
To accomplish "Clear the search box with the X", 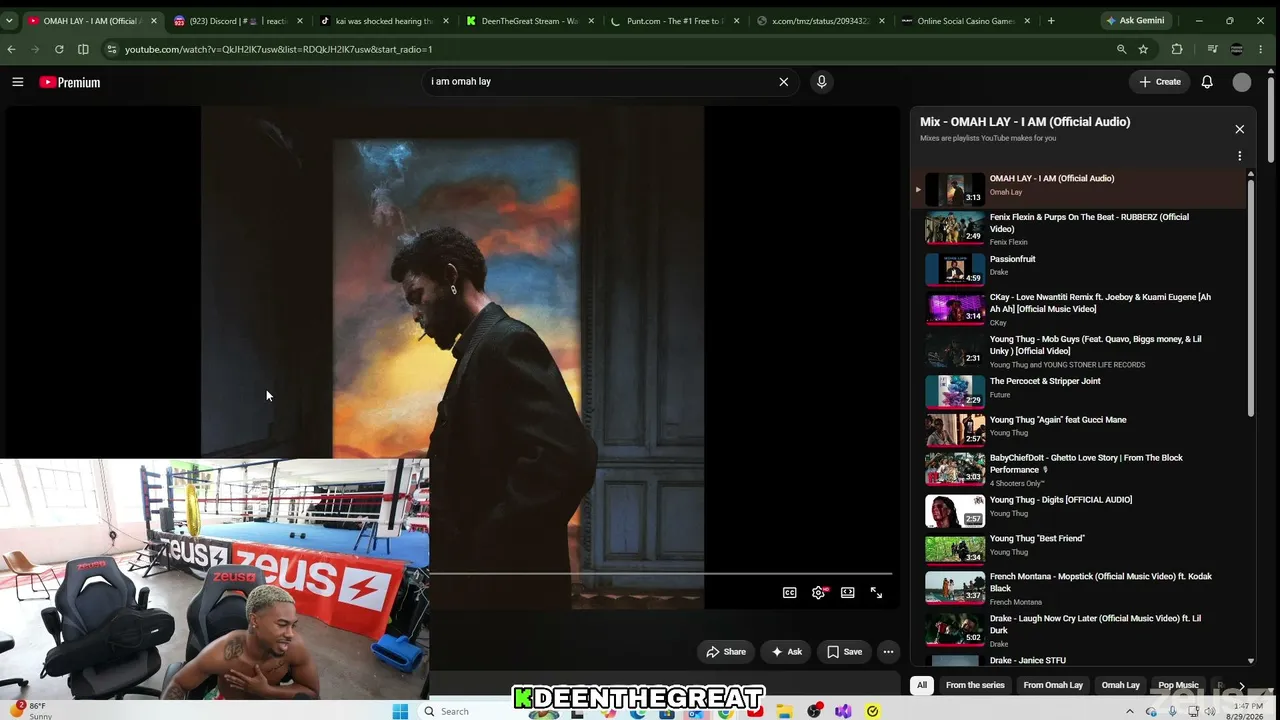I will click(x=784, y=82).
